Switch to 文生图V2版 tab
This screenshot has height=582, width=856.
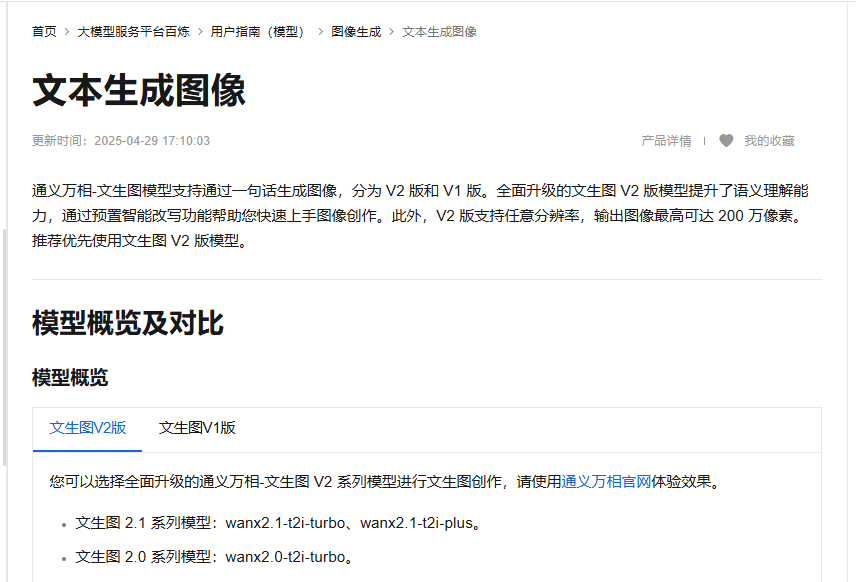coord(88,428)
